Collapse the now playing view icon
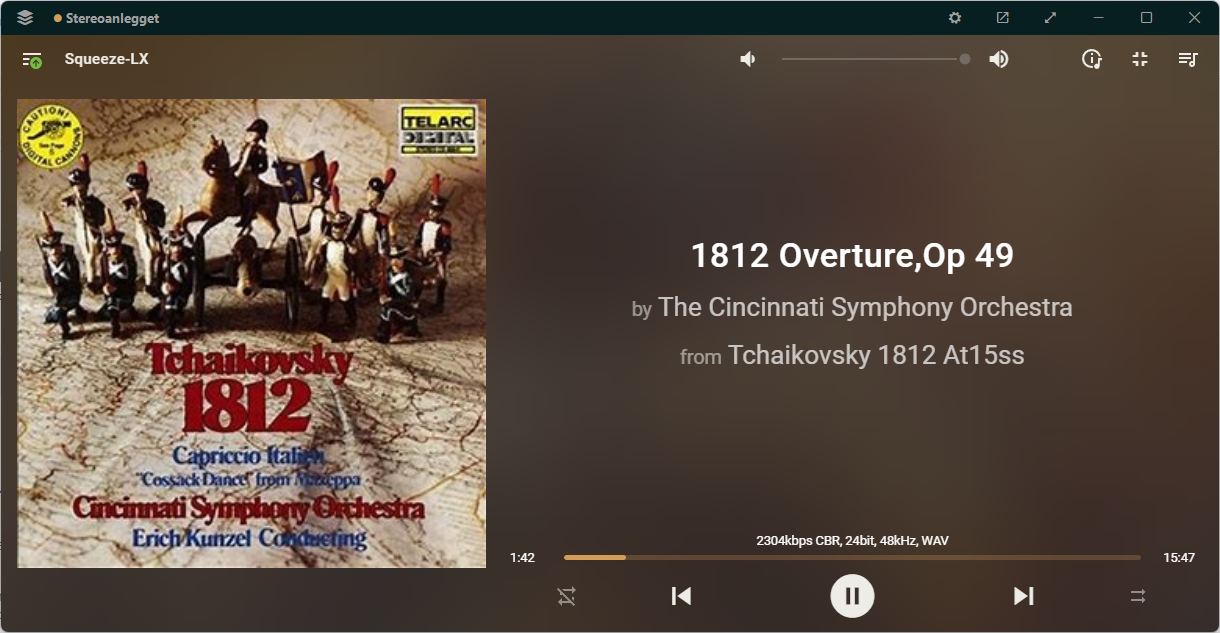Image resolution: width=1220 pixels, height=633 pixels. [1140, 59]
